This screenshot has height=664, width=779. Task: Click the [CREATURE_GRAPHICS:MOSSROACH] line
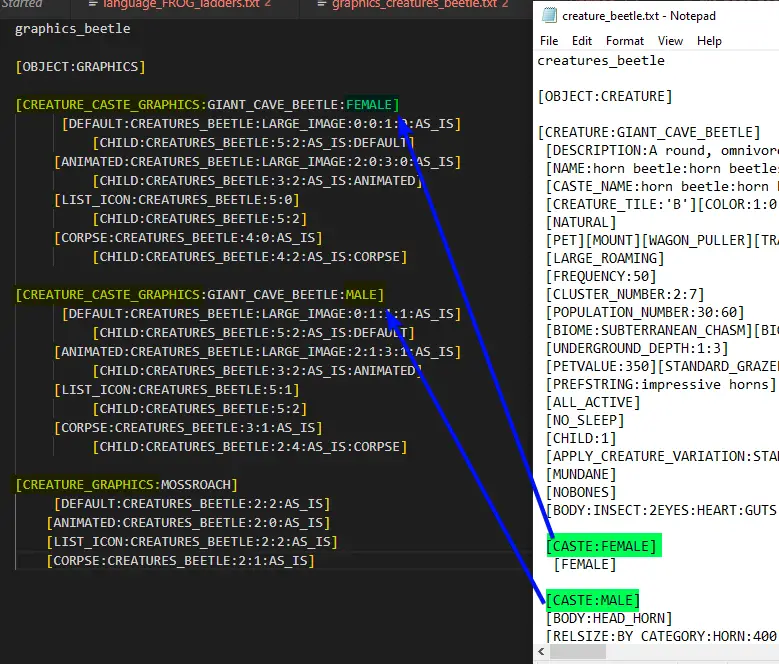126,484
